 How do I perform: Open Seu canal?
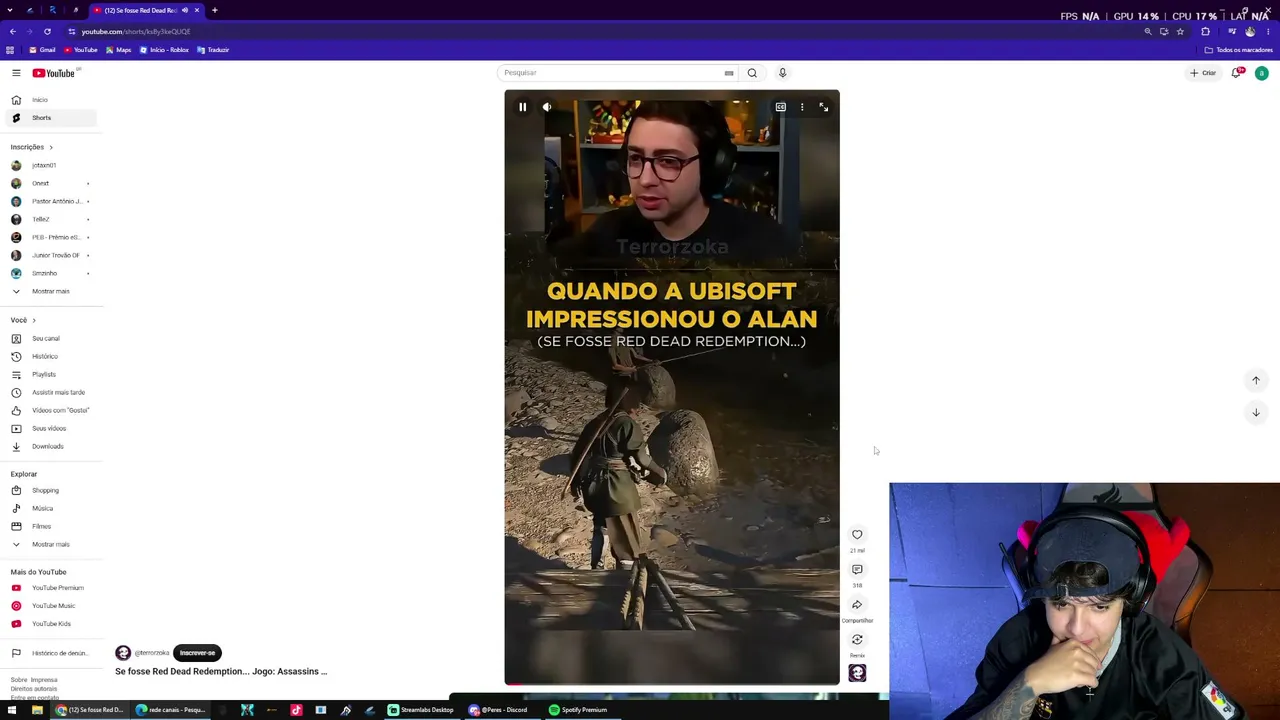pos(50,338)
